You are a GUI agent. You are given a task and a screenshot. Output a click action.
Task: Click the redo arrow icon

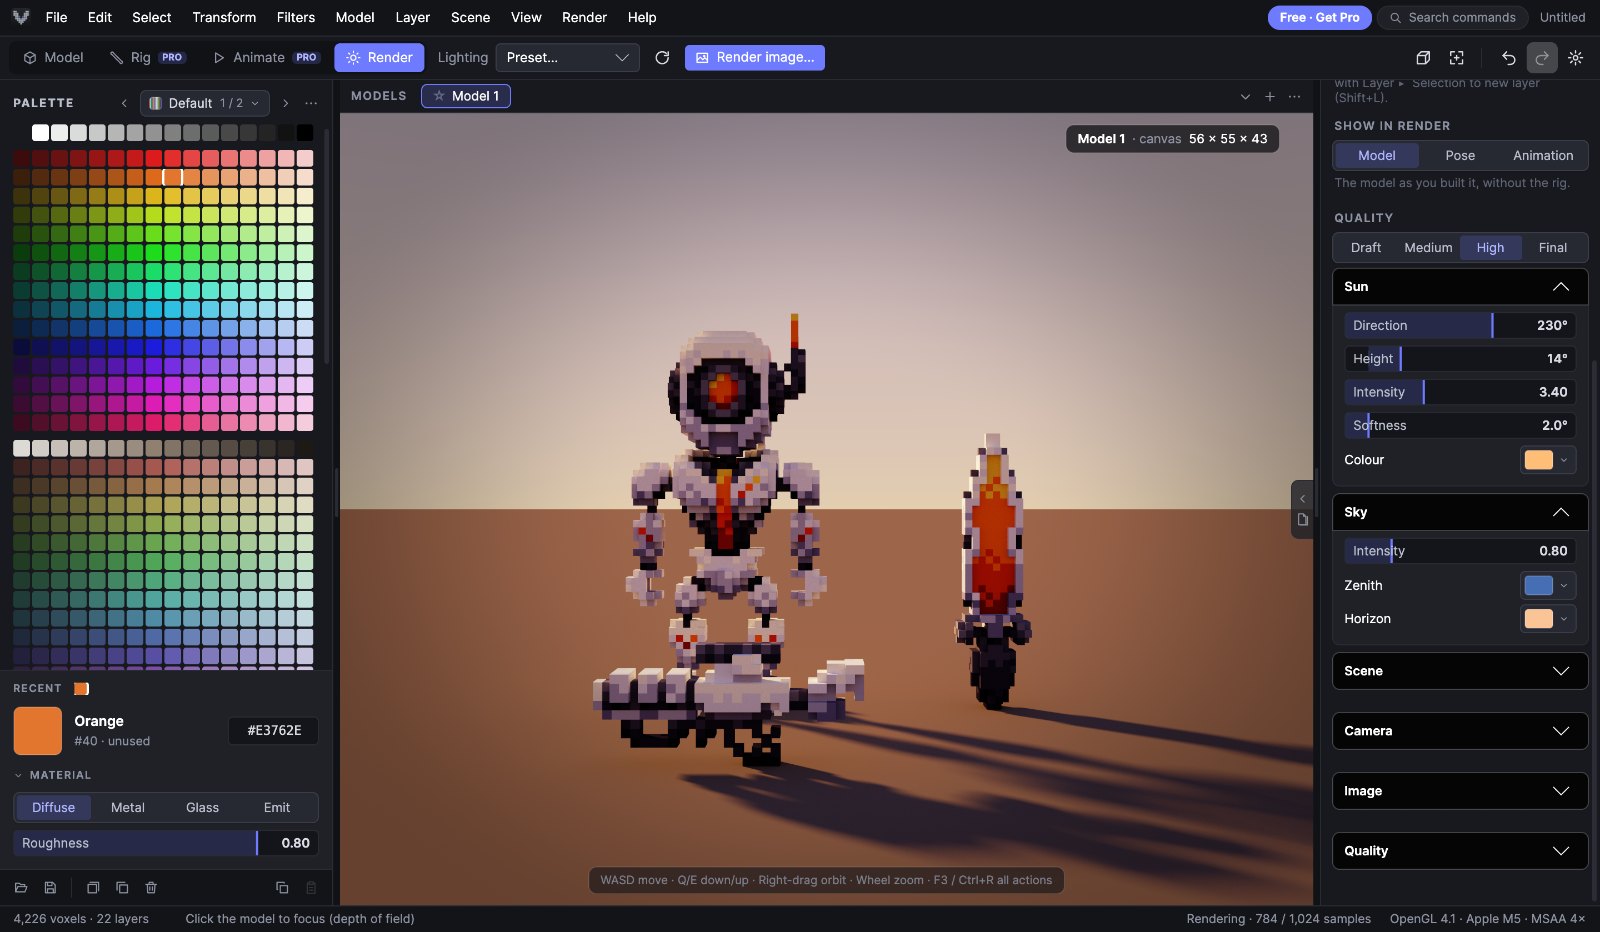(x=1542, y=58)
